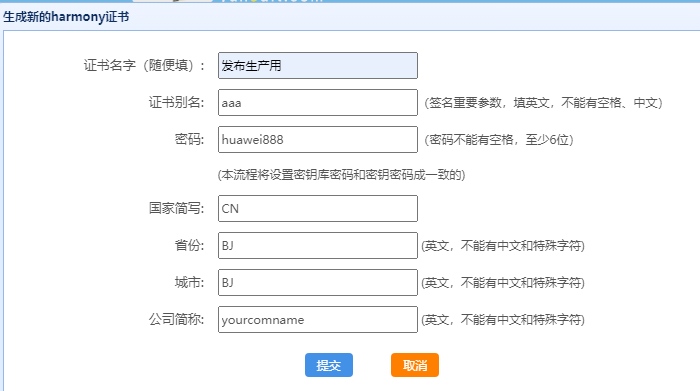
Task: Click the 英文 hint beside 省份 field
Action: (x=503, y=246)
